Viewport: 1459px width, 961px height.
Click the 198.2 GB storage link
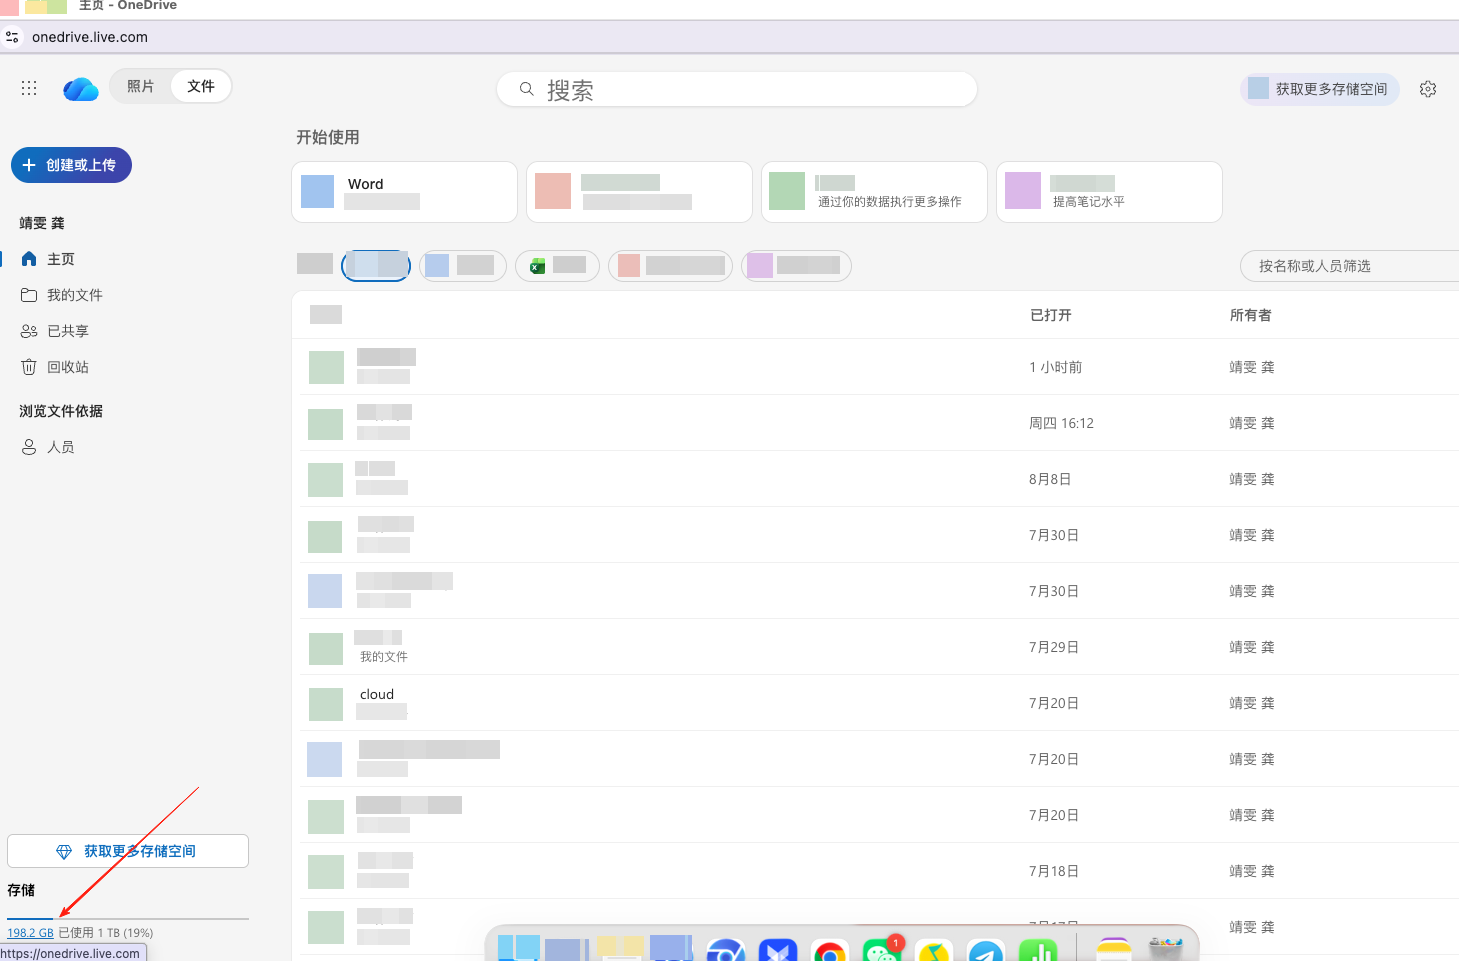click(30, 933)
